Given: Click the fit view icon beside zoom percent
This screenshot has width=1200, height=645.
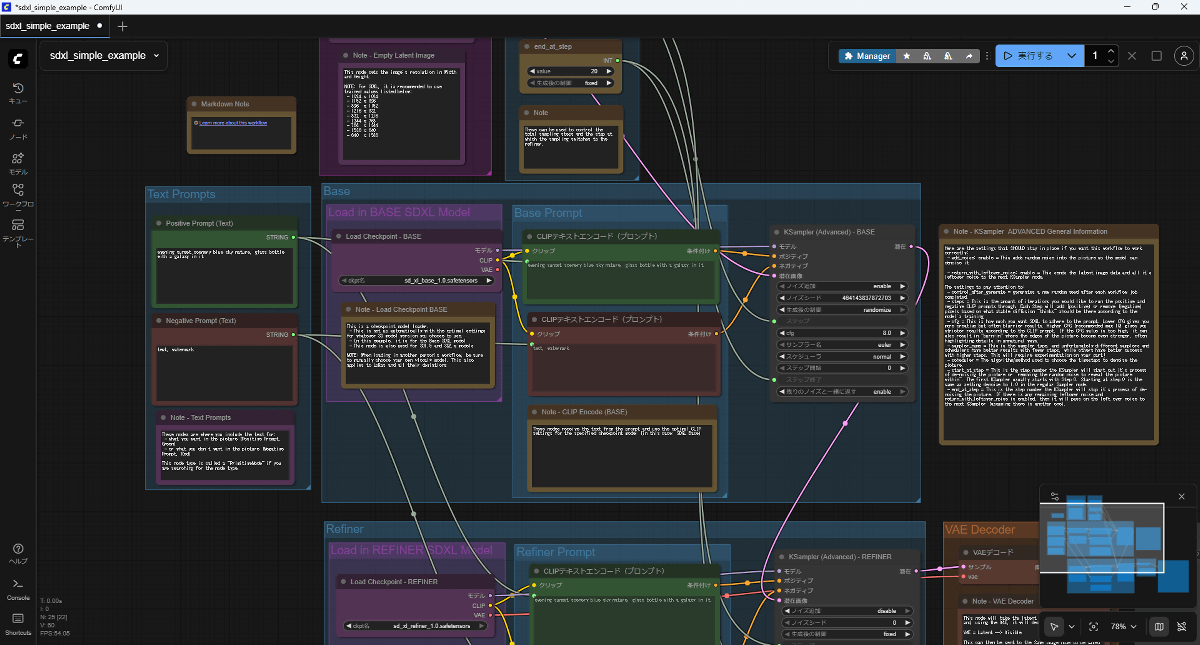Looking at the screenshot, I should 1093,627.
